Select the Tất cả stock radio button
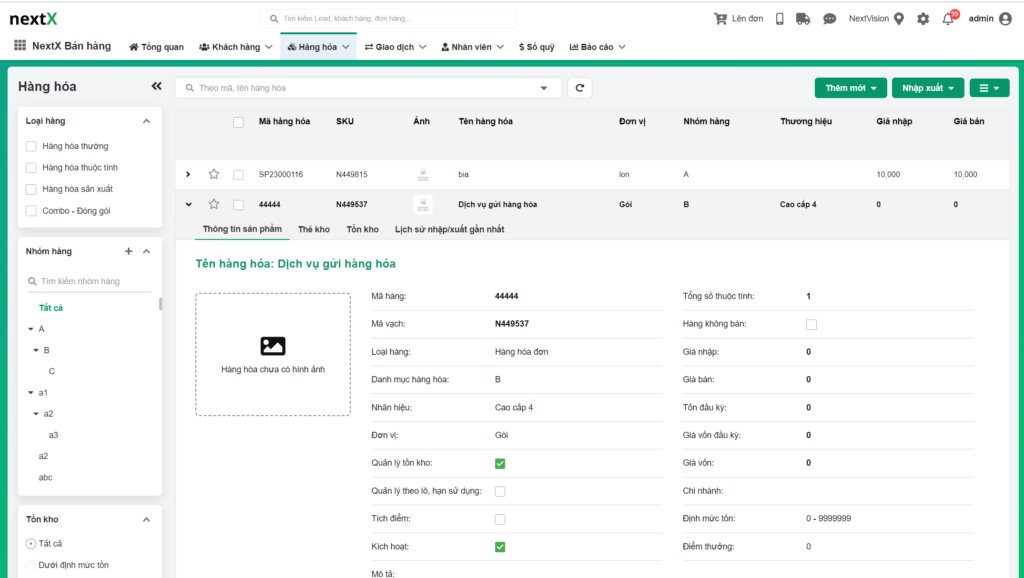This screenshot has width=1024, height=578. point(31,544)
